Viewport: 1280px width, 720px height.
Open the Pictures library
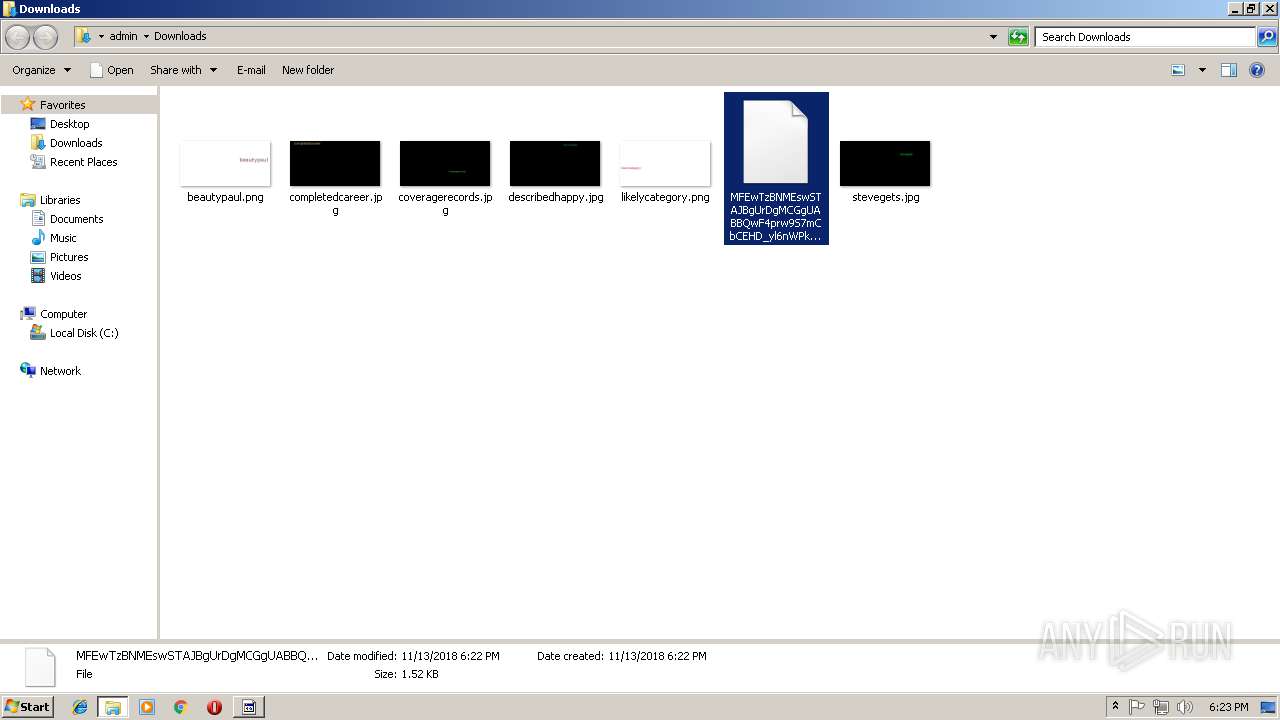pos(69,257)
